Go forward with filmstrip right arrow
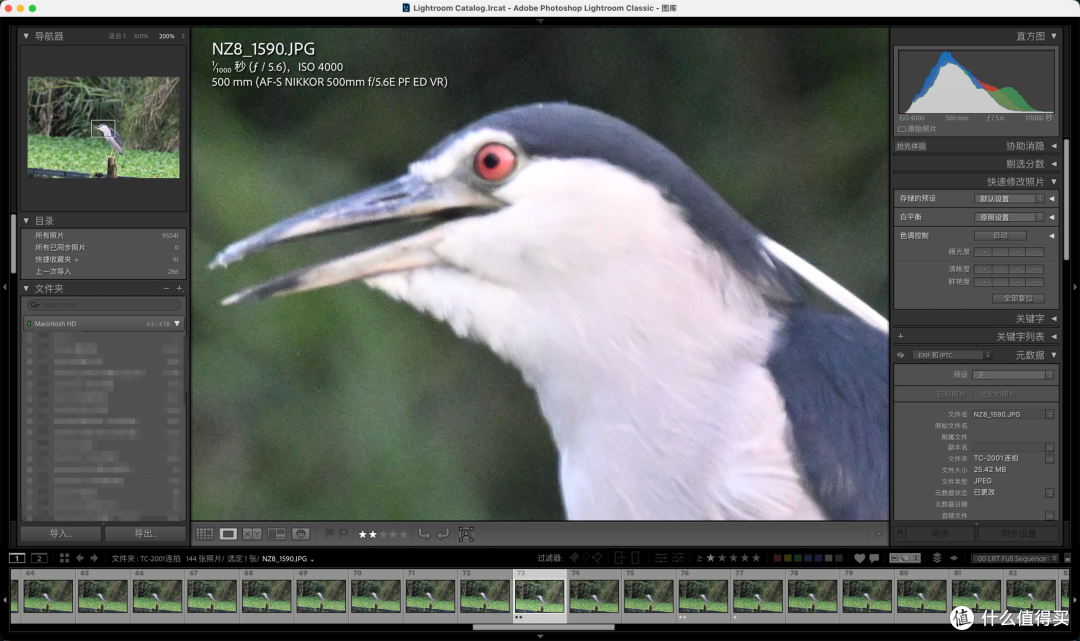The image size is (1080, 641). click(94, 558)
